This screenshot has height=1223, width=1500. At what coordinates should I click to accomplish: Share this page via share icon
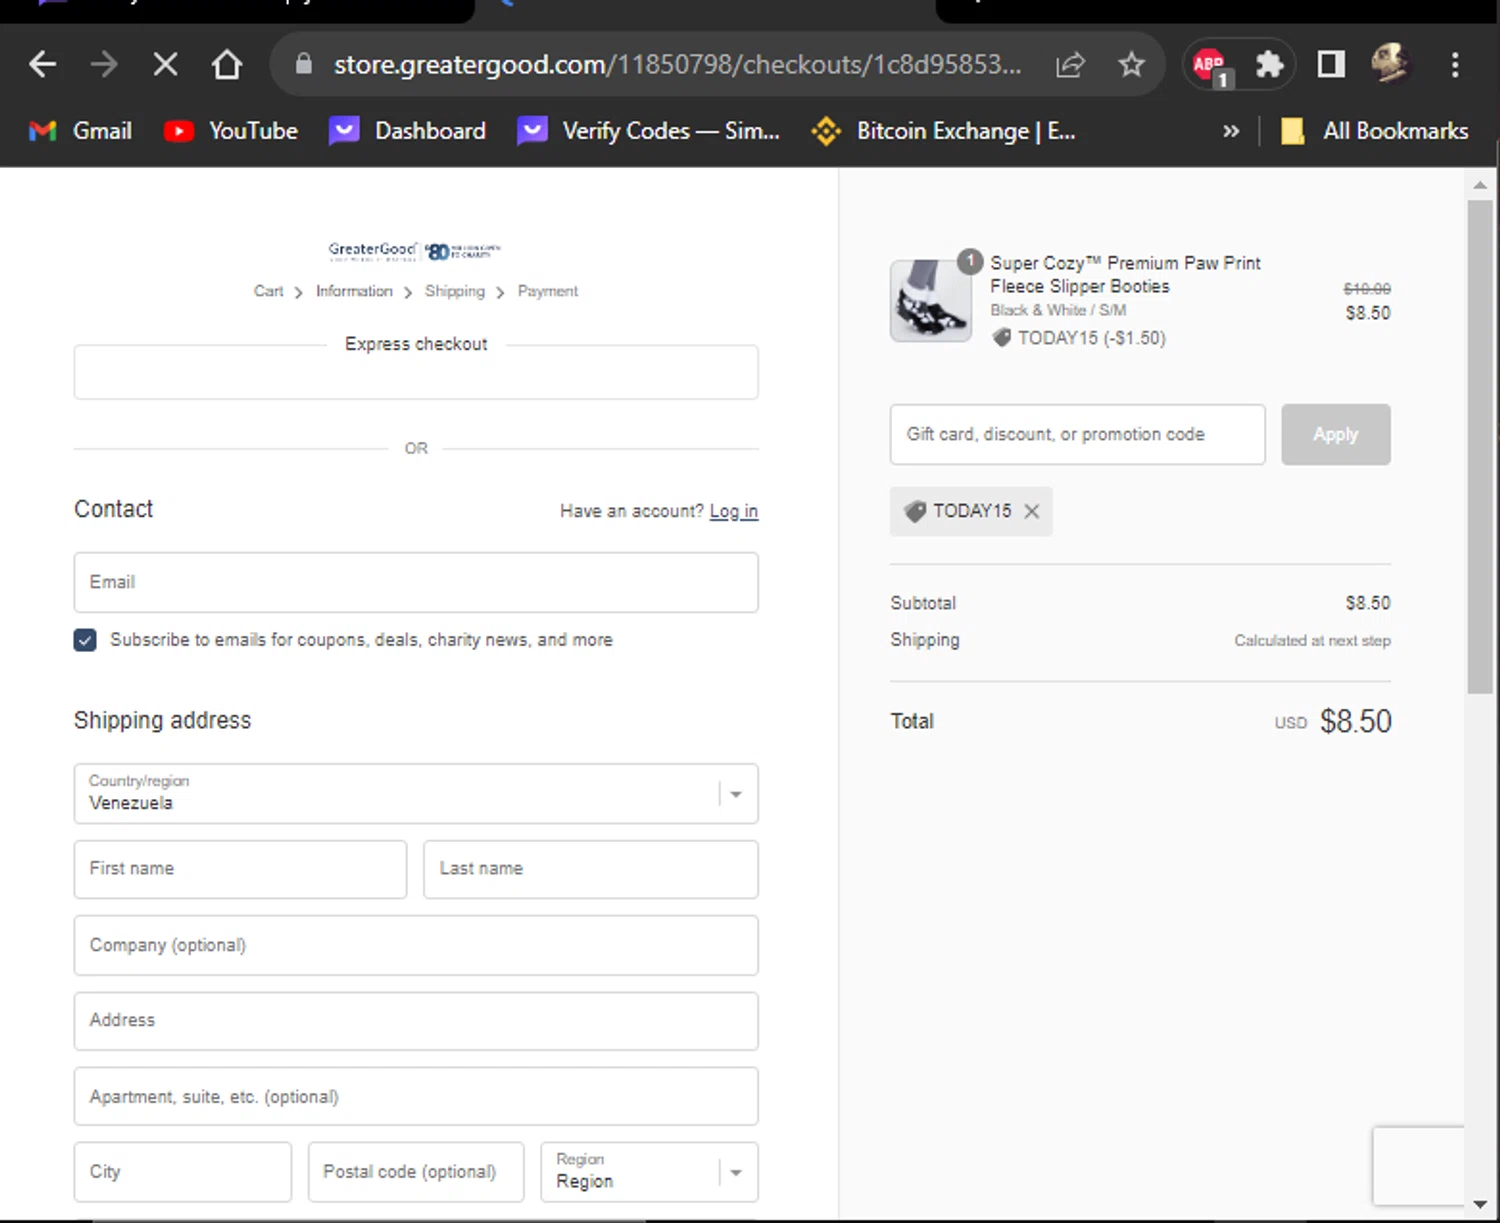(x=1070, y=65)
